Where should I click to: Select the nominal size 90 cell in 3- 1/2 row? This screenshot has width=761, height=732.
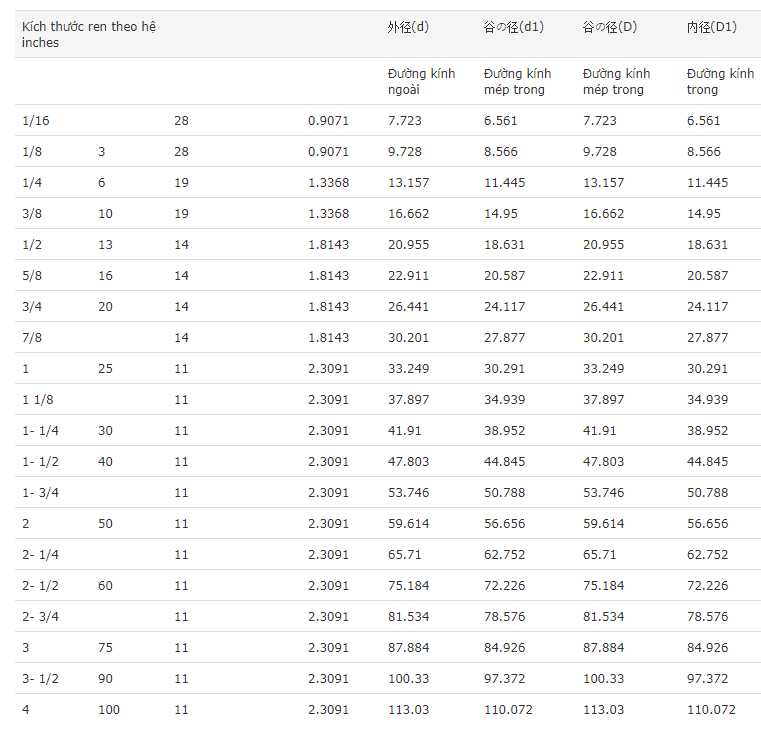click(105, 679)
